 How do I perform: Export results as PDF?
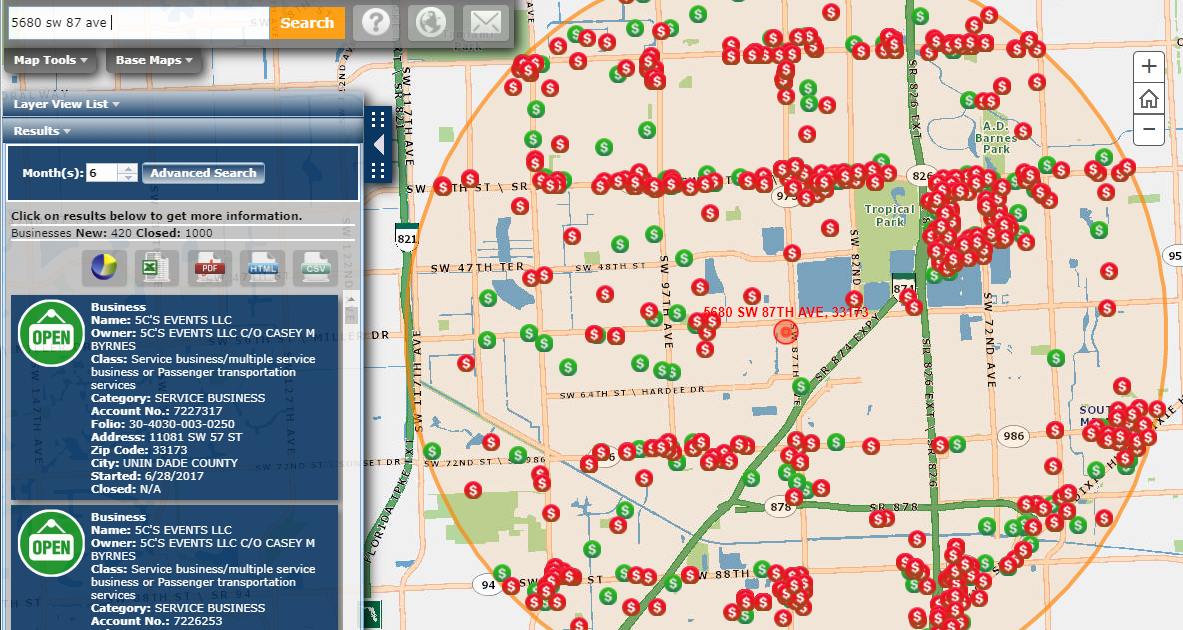pyautogui.click(x=210, y=267)
